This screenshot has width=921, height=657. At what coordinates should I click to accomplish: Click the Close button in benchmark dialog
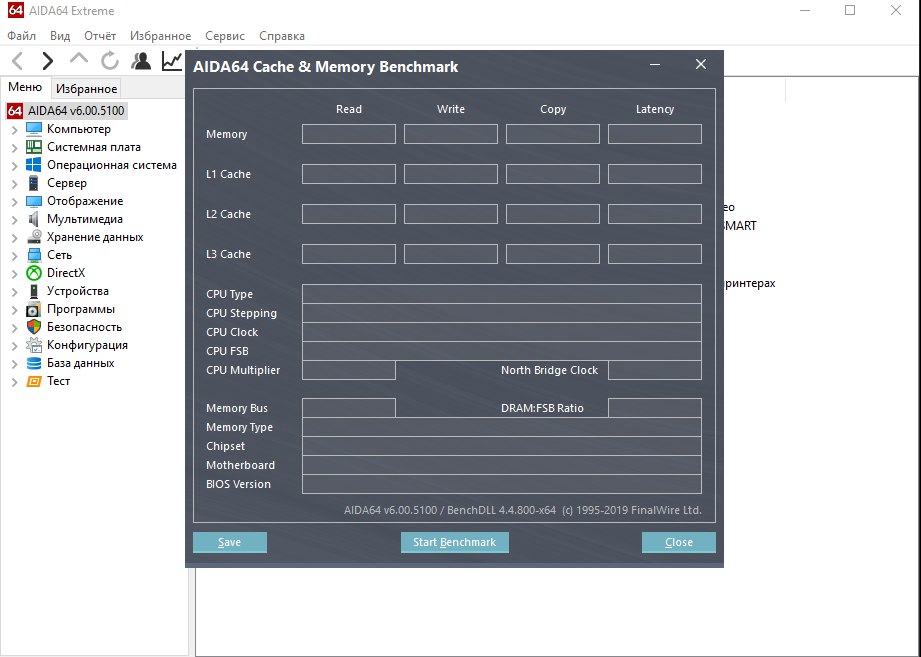pos(678,543)
